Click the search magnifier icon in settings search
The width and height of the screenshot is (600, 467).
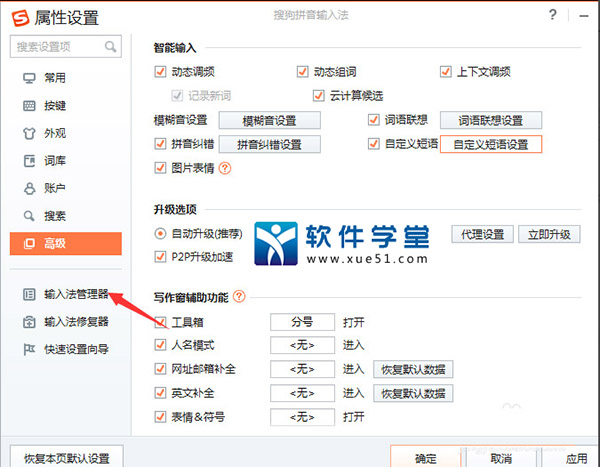point(111,47)
